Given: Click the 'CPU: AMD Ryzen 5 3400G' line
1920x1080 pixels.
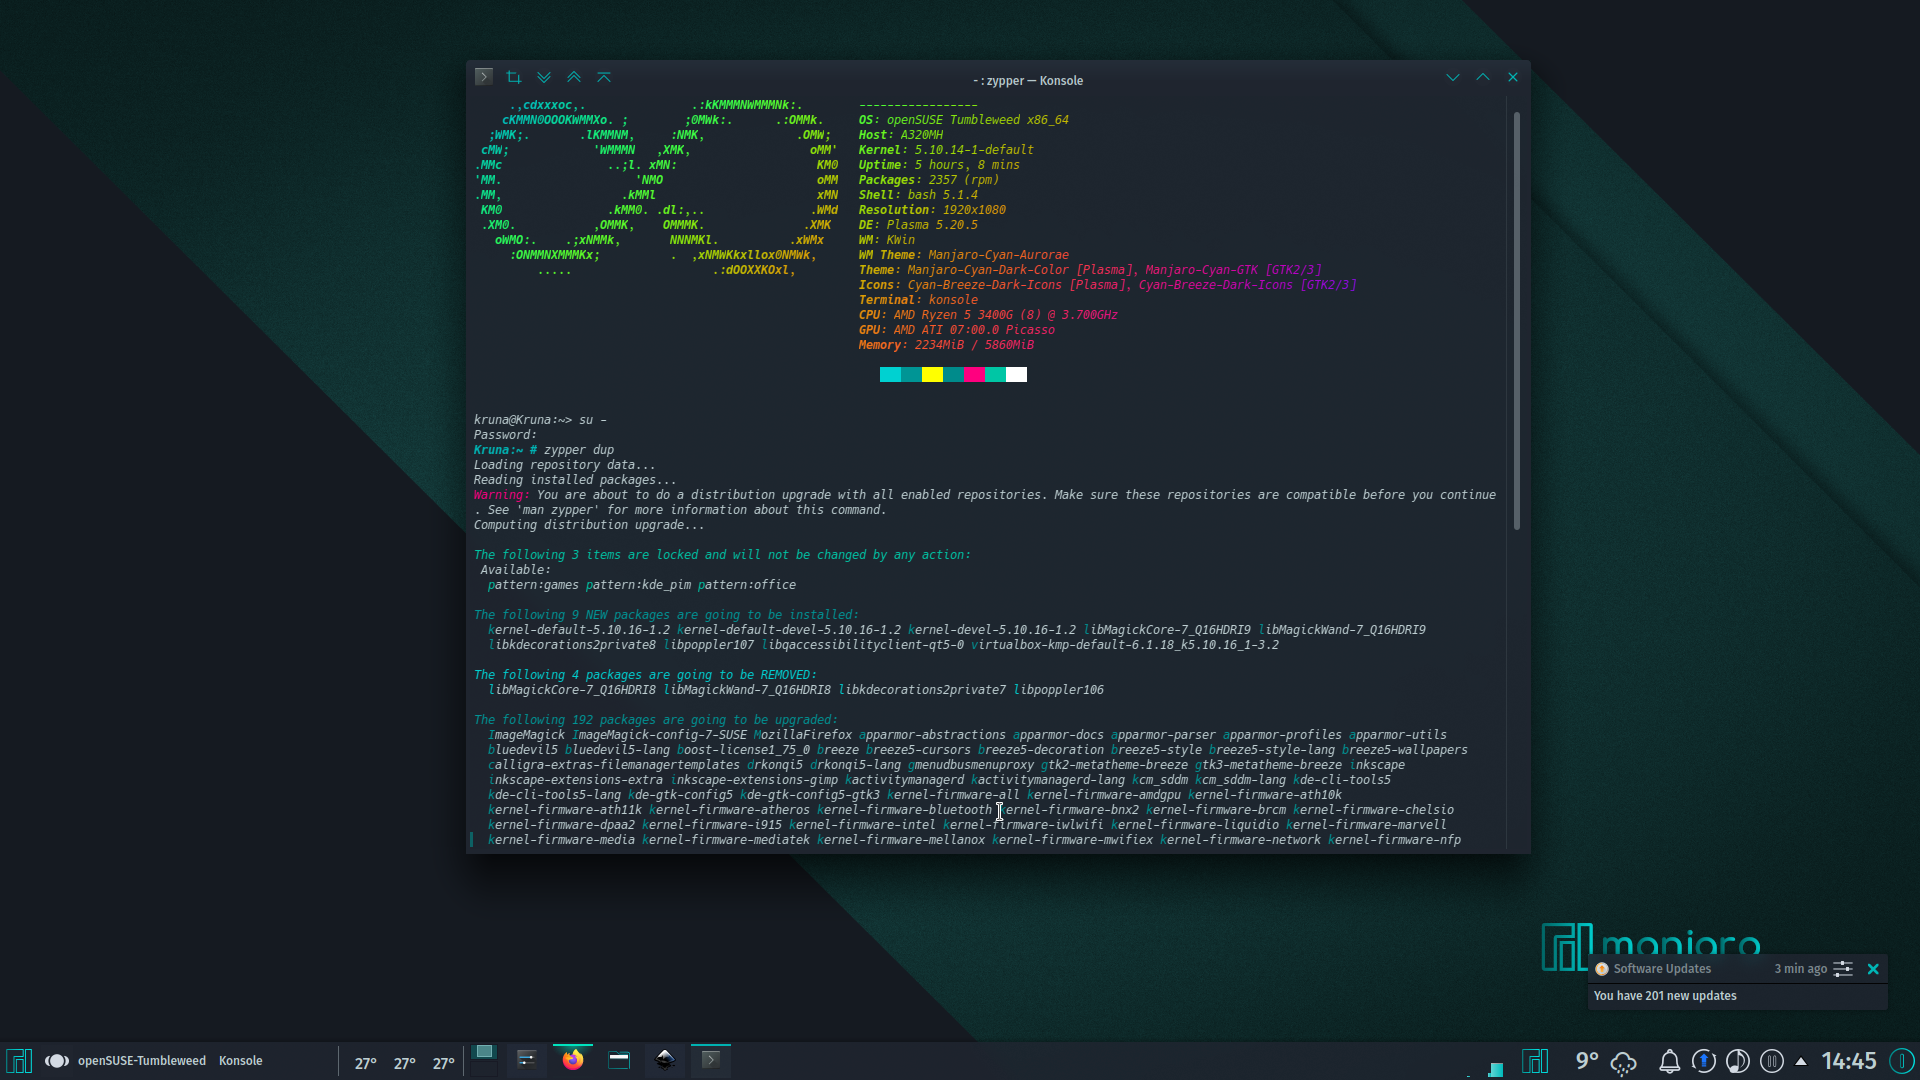Looking at the screenshot, I should click(x=988, y=315).
